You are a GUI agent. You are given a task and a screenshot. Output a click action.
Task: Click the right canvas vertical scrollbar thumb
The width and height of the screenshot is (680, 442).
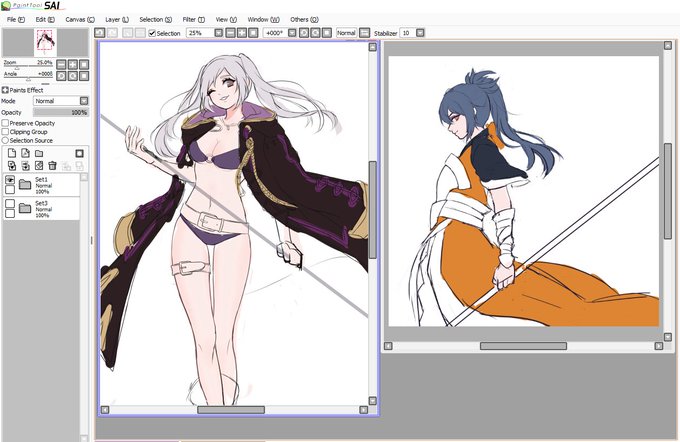click(668, 190)
